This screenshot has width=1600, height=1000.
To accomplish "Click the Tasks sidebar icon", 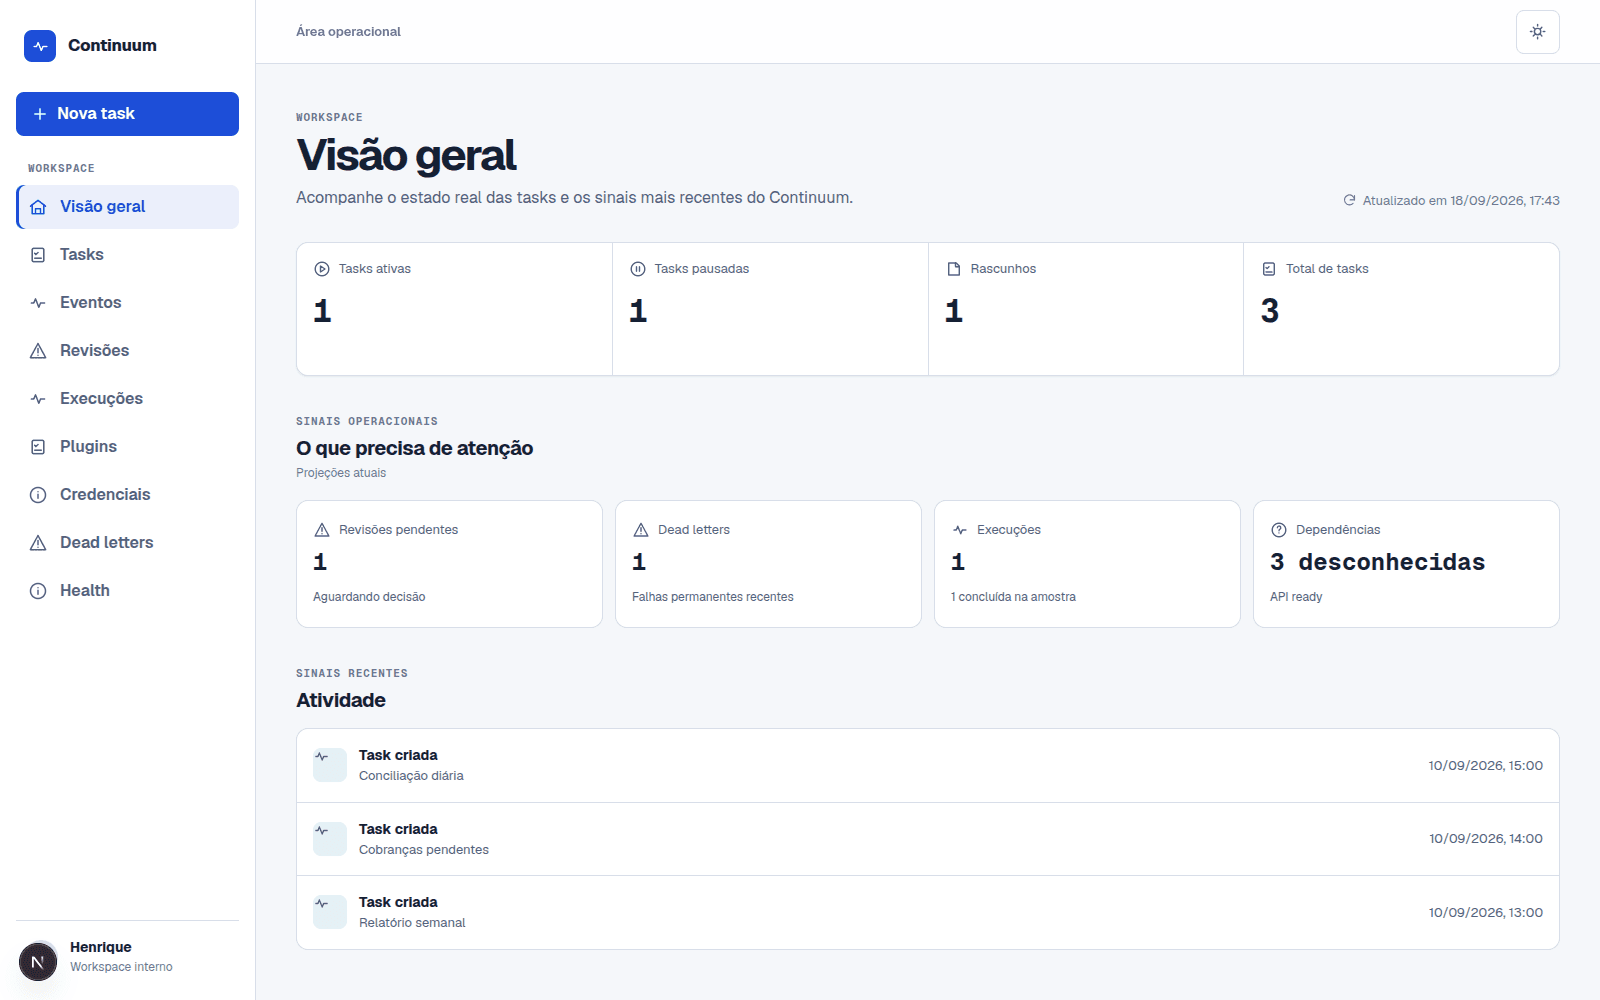I will (38, 255).
